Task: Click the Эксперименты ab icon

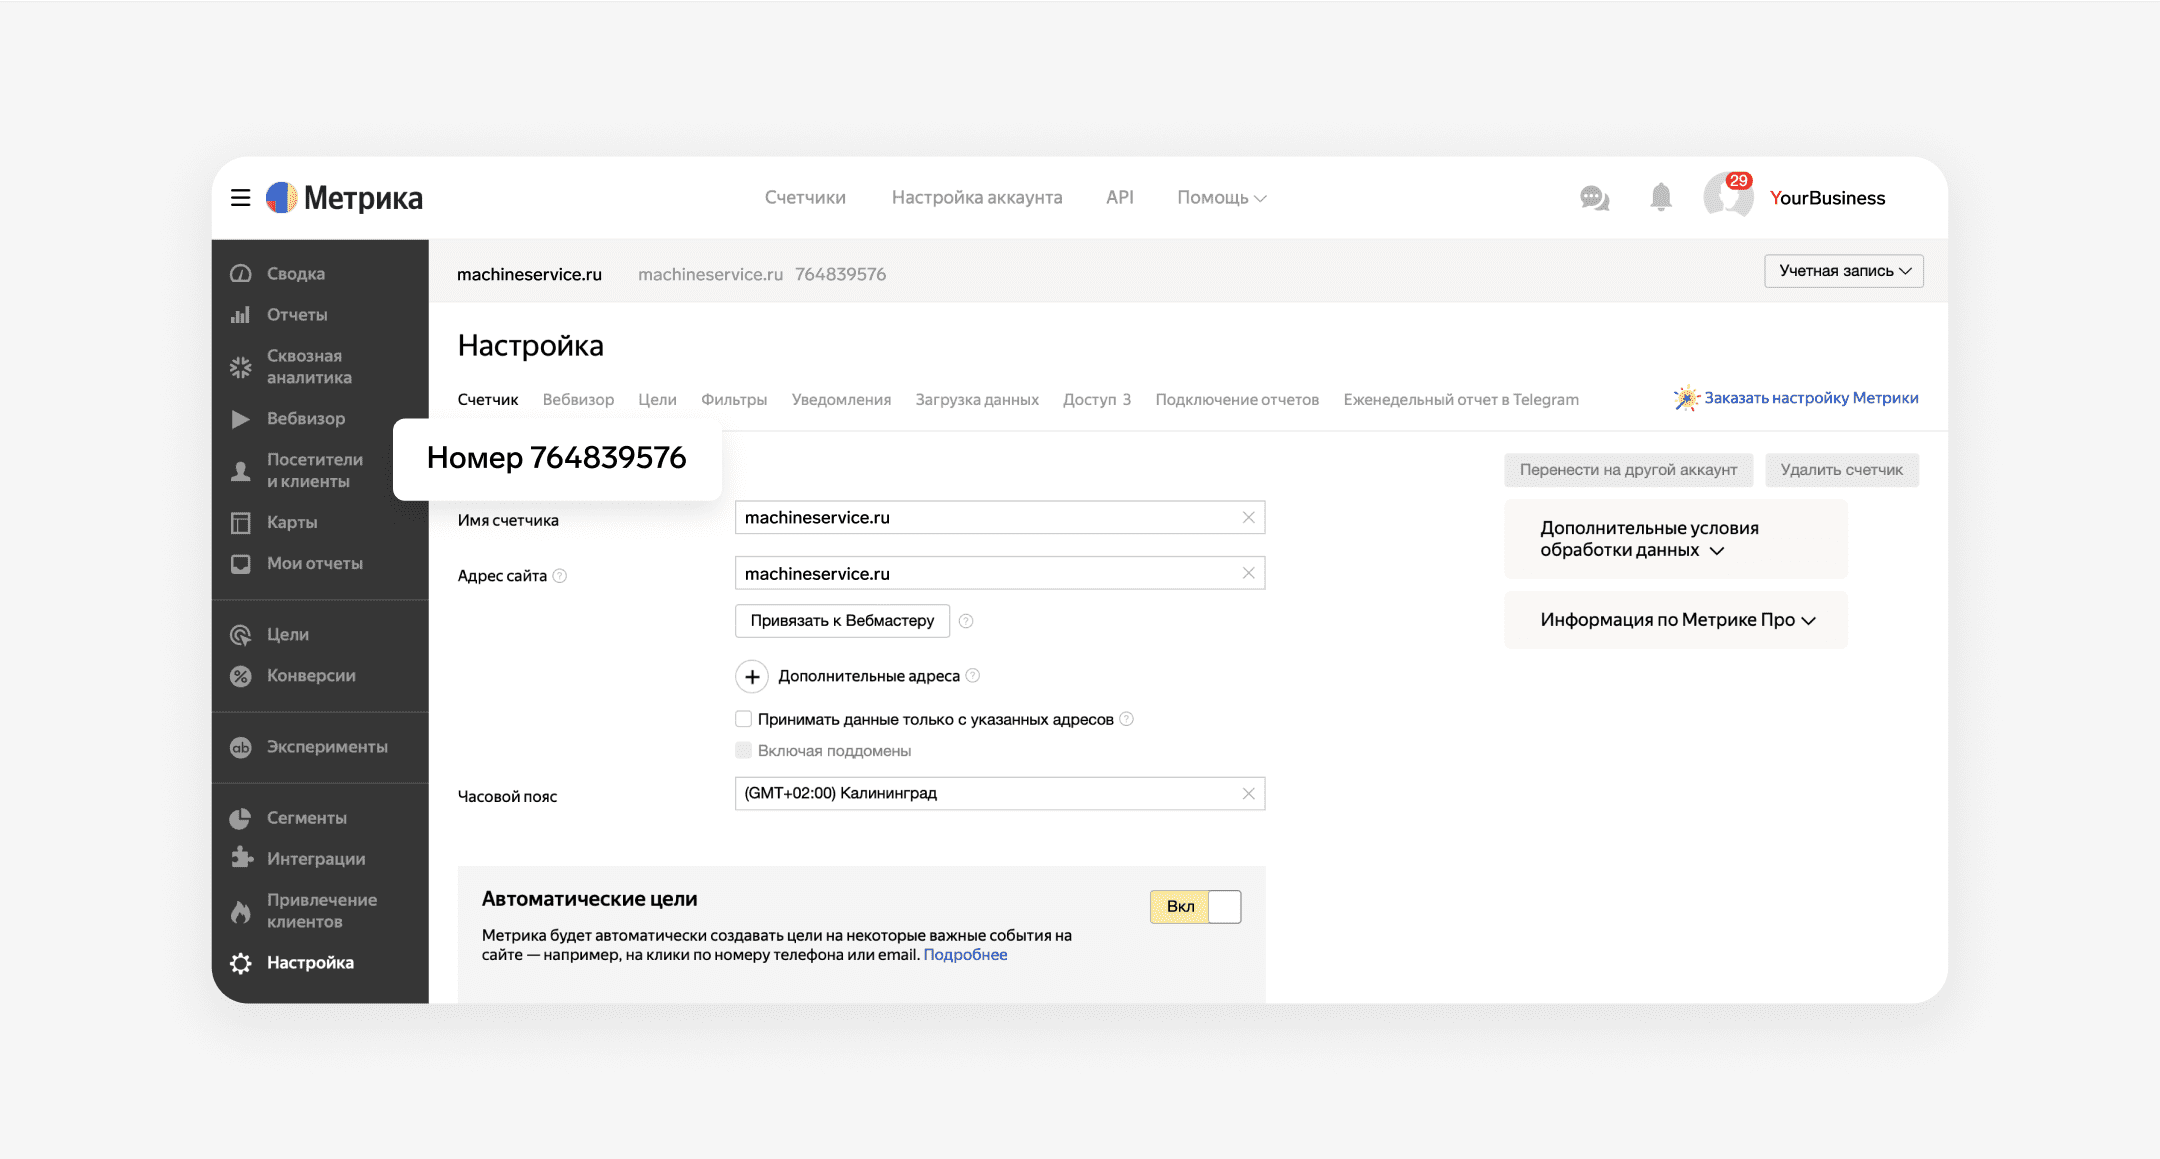Action: [241, 747]
